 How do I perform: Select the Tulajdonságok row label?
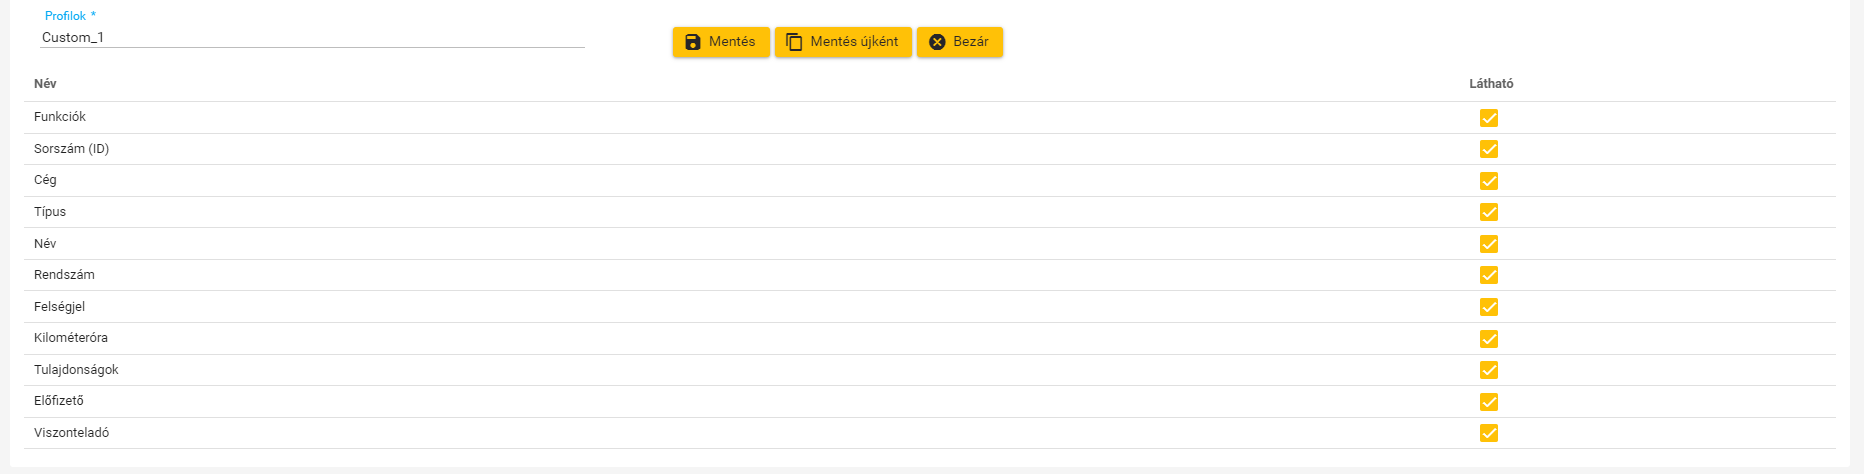point(76,370)
